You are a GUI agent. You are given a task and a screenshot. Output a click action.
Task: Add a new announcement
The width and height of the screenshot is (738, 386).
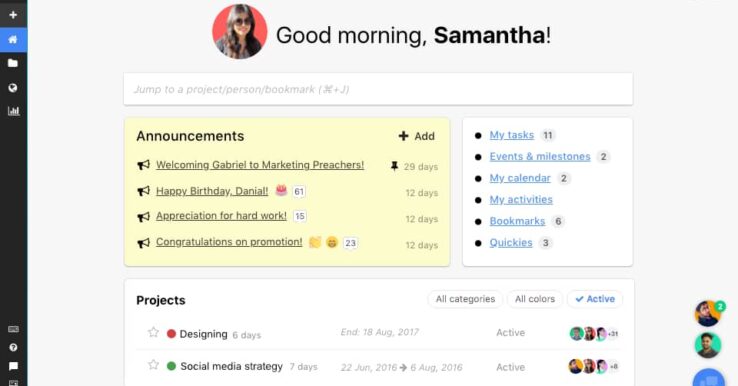click(x=417, y=136)
